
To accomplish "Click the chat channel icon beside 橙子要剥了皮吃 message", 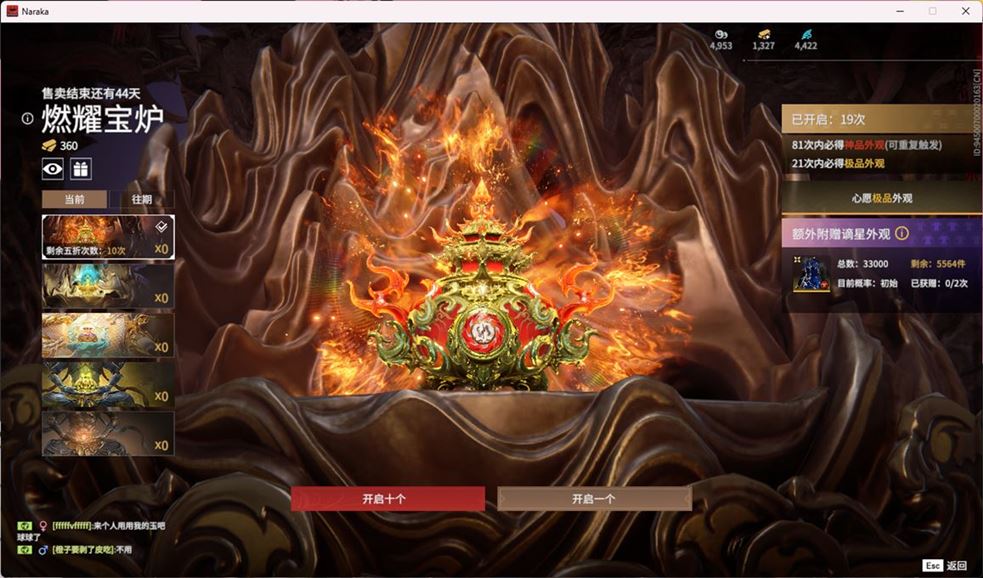I will pos(24,550).
